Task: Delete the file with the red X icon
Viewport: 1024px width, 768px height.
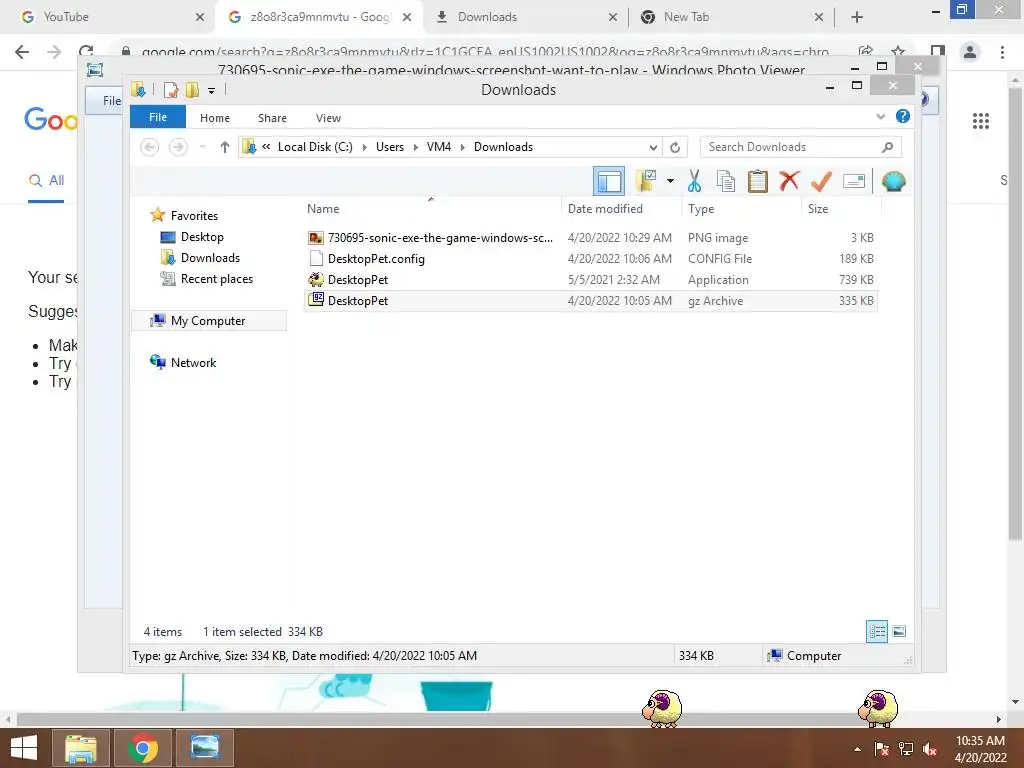Action: pyautogui.click(x=789, y=181)
